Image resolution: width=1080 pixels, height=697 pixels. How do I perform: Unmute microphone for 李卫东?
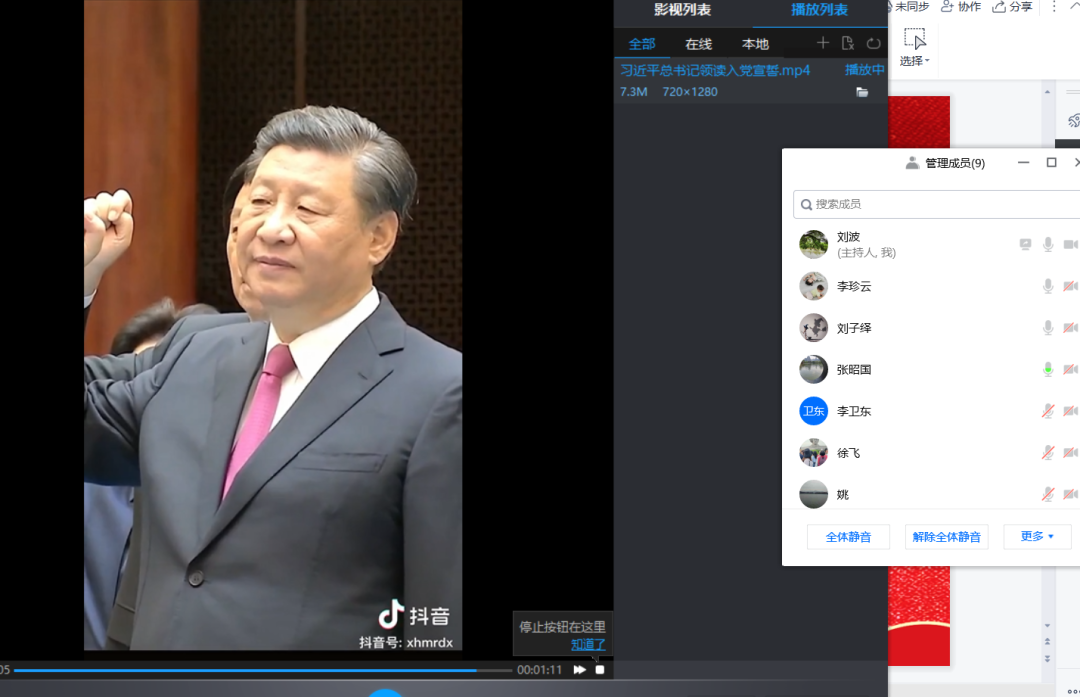coord(1048,411)
